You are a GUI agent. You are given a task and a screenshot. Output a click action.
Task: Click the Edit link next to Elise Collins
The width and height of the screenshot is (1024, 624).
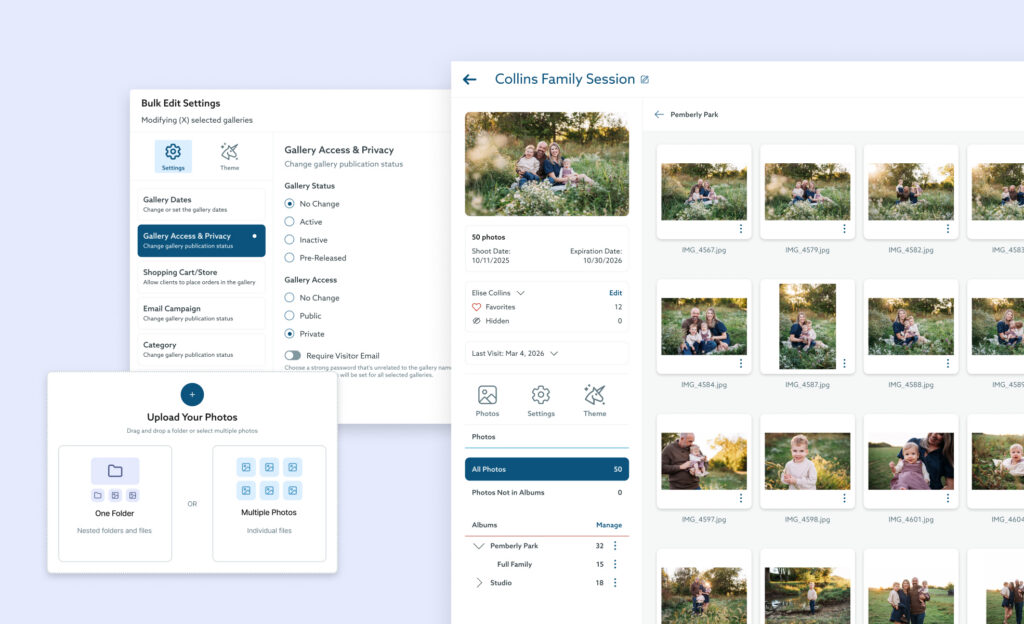click(616, 292)
